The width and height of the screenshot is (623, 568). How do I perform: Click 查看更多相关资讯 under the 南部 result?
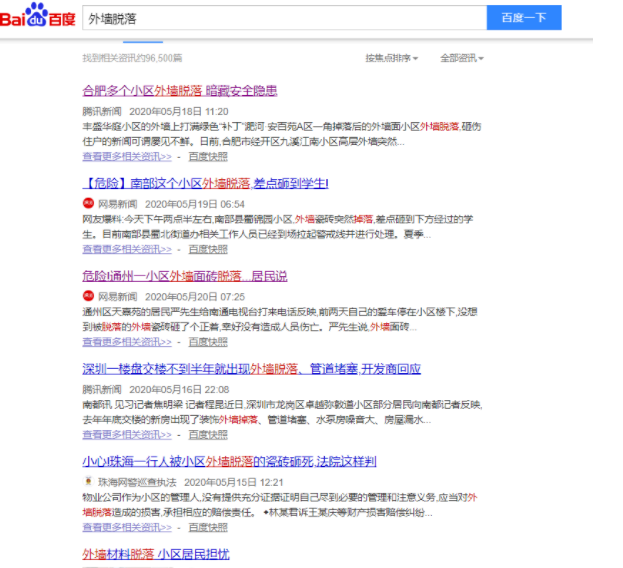127,249
